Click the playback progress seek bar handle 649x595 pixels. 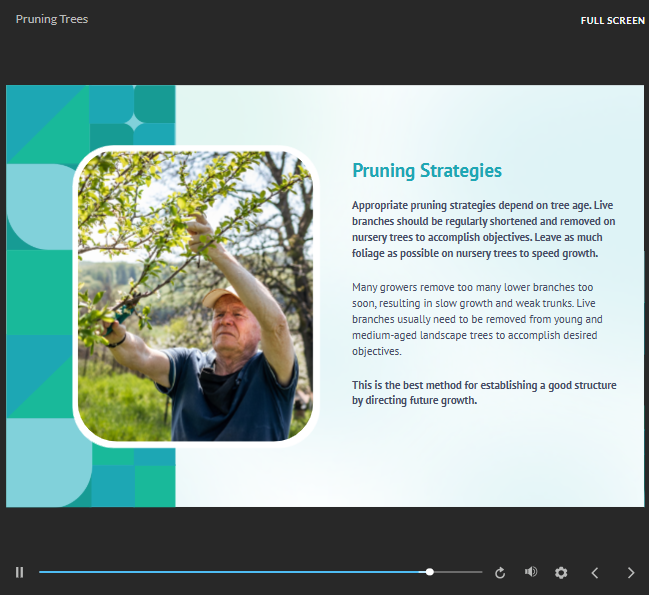pyautogui.click(x=430, y=572)
